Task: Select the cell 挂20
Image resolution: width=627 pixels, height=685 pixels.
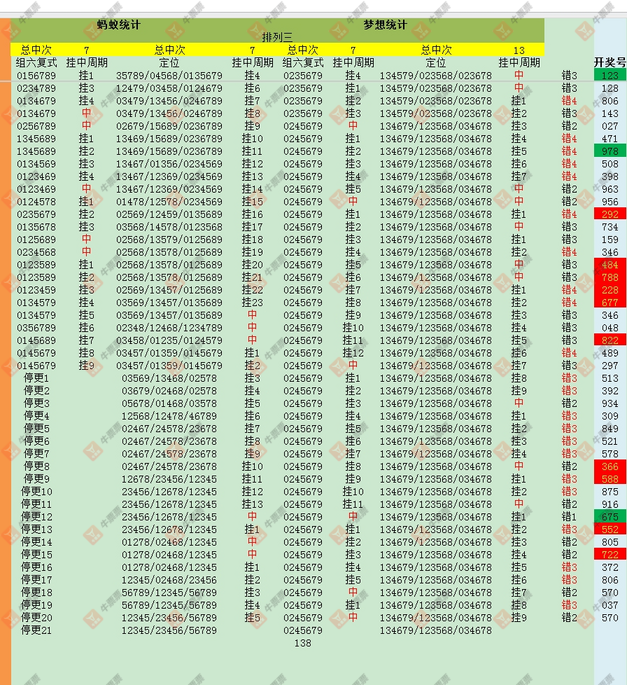Action: coord(252,265)
